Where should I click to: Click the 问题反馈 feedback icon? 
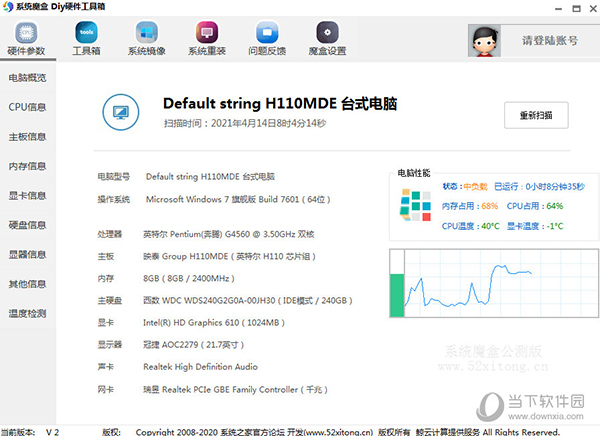click(267, 36)
